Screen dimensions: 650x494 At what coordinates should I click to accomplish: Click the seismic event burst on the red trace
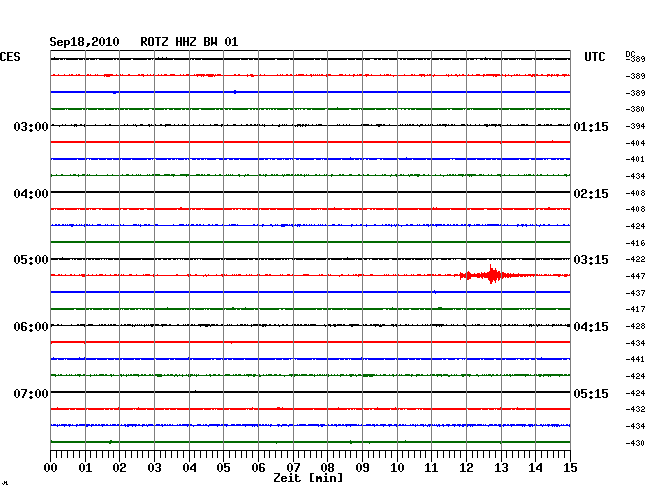[492, 275]
